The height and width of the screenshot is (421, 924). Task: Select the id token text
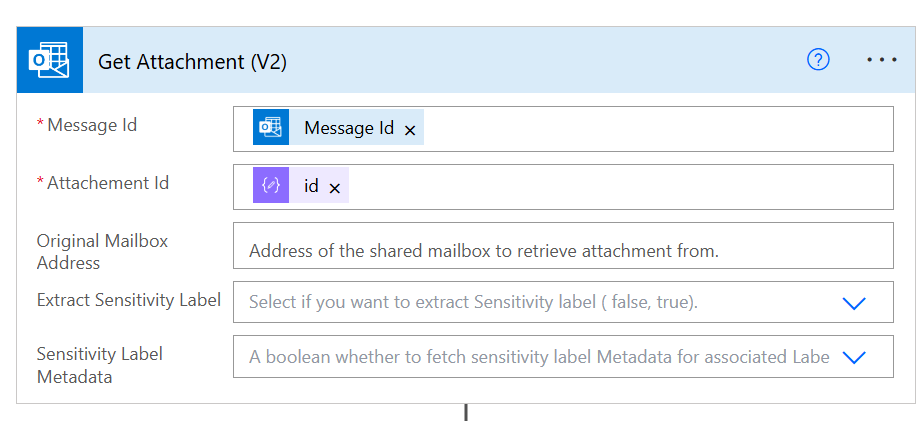[311, 187]
